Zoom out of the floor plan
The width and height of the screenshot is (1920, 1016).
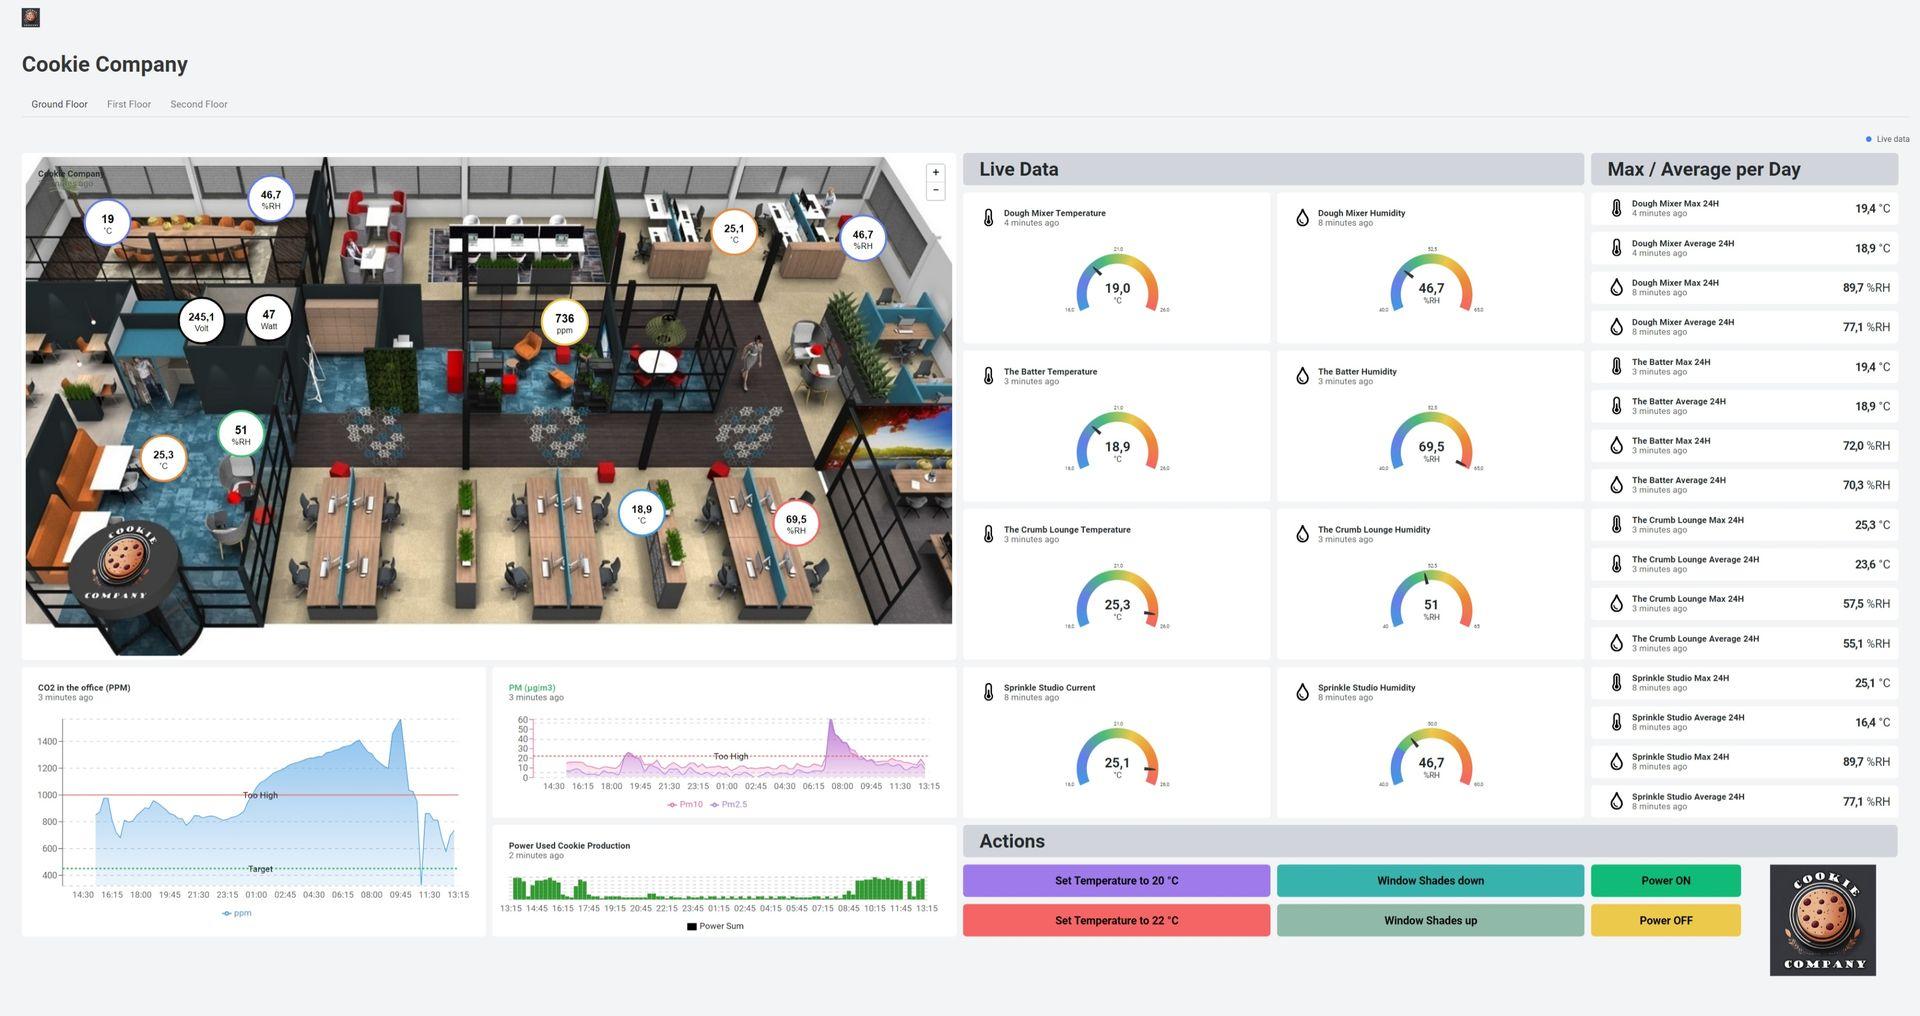click(x=936, y=190)
